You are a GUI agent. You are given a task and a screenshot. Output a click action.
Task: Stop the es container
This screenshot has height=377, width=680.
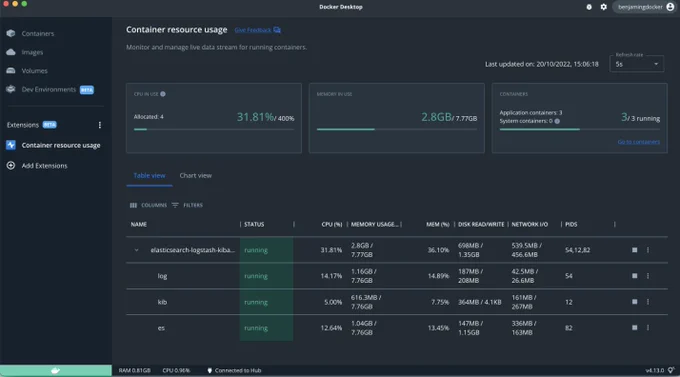click(x=634, y=328)
